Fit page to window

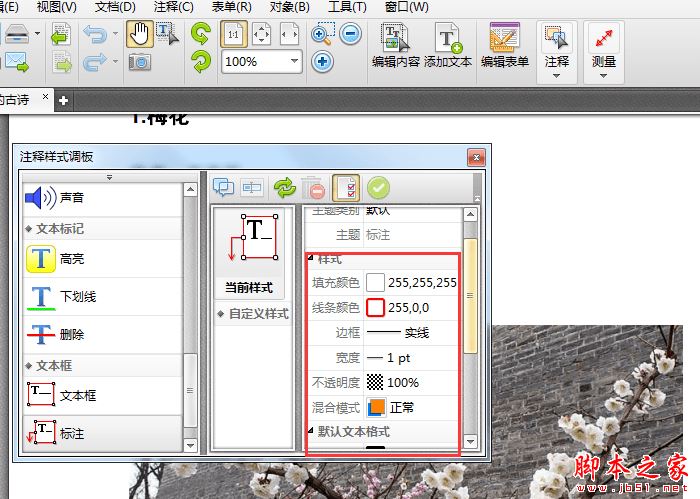[261, 34]
